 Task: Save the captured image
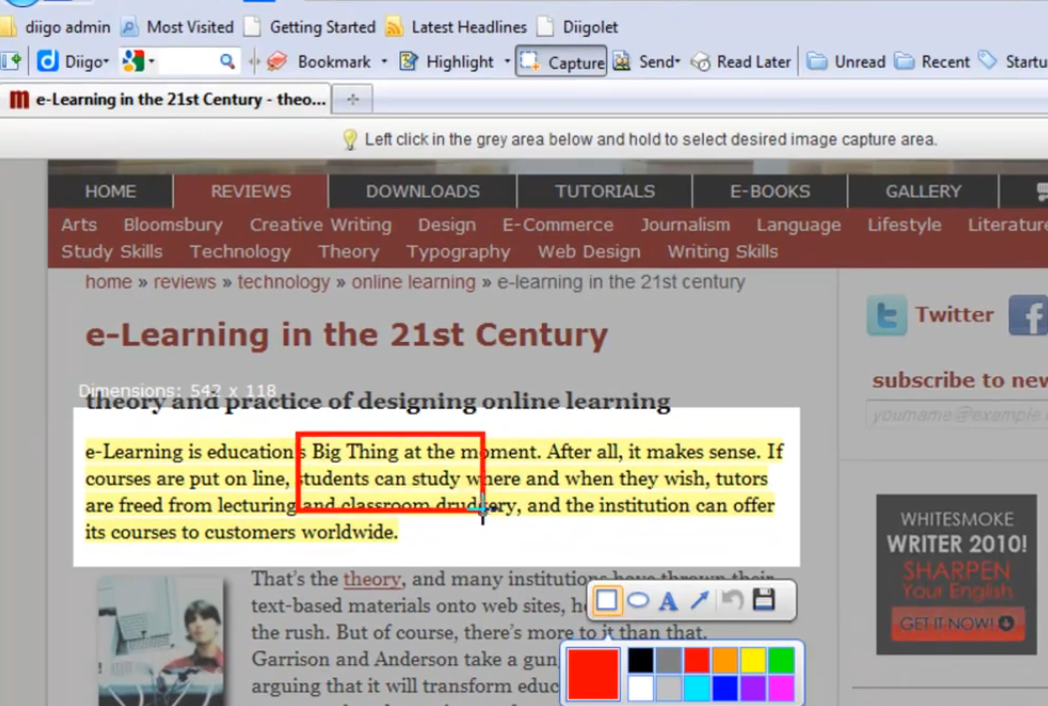point(764,600)
